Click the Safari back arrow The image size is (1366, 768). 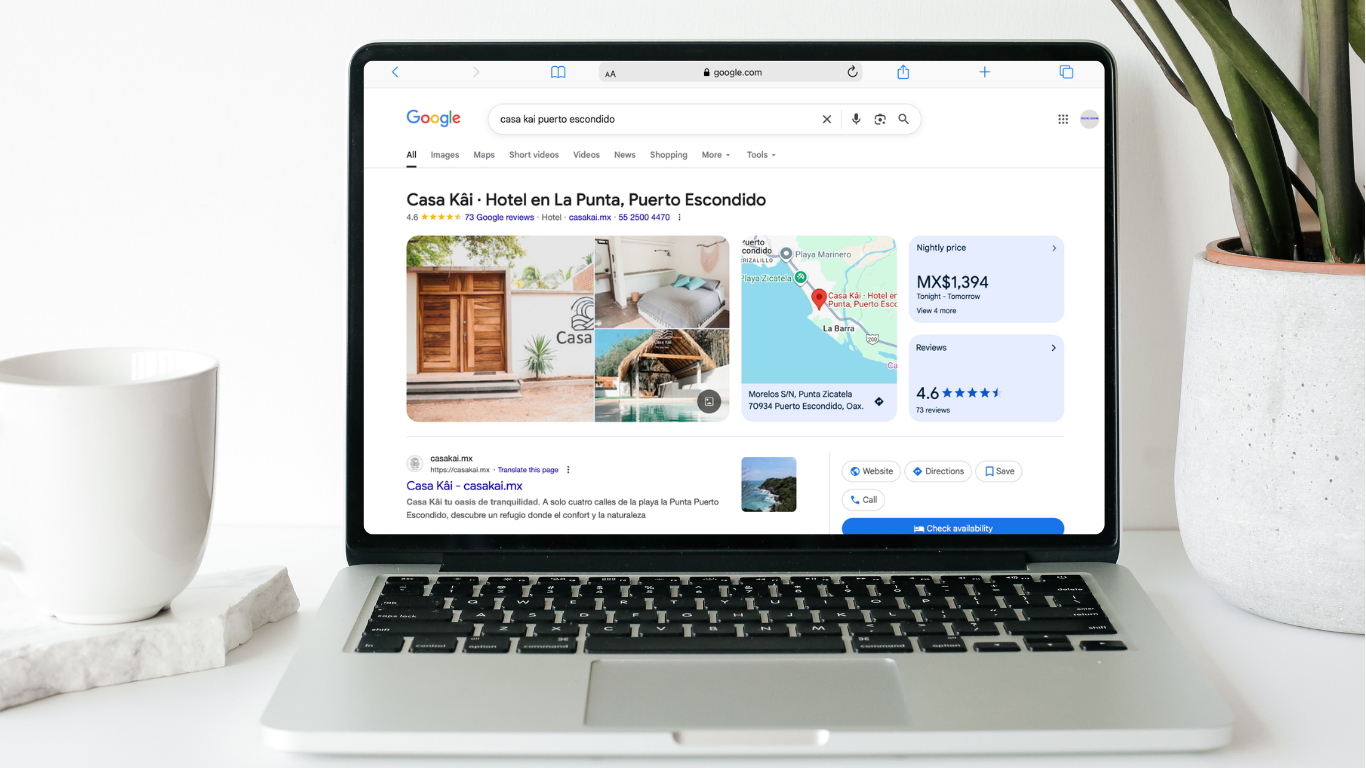(x=395, y=72)
